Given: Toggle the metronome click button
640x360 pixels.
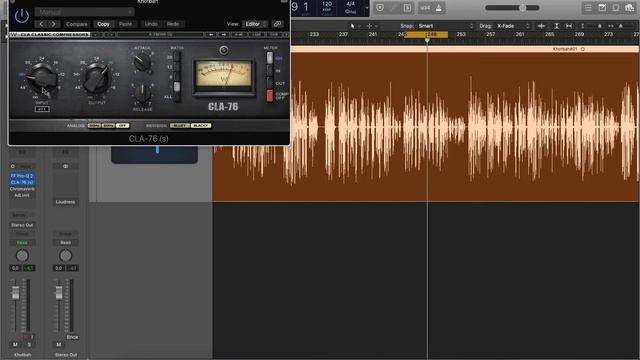Looking at the screenshot, I should (x=438, y=8).
